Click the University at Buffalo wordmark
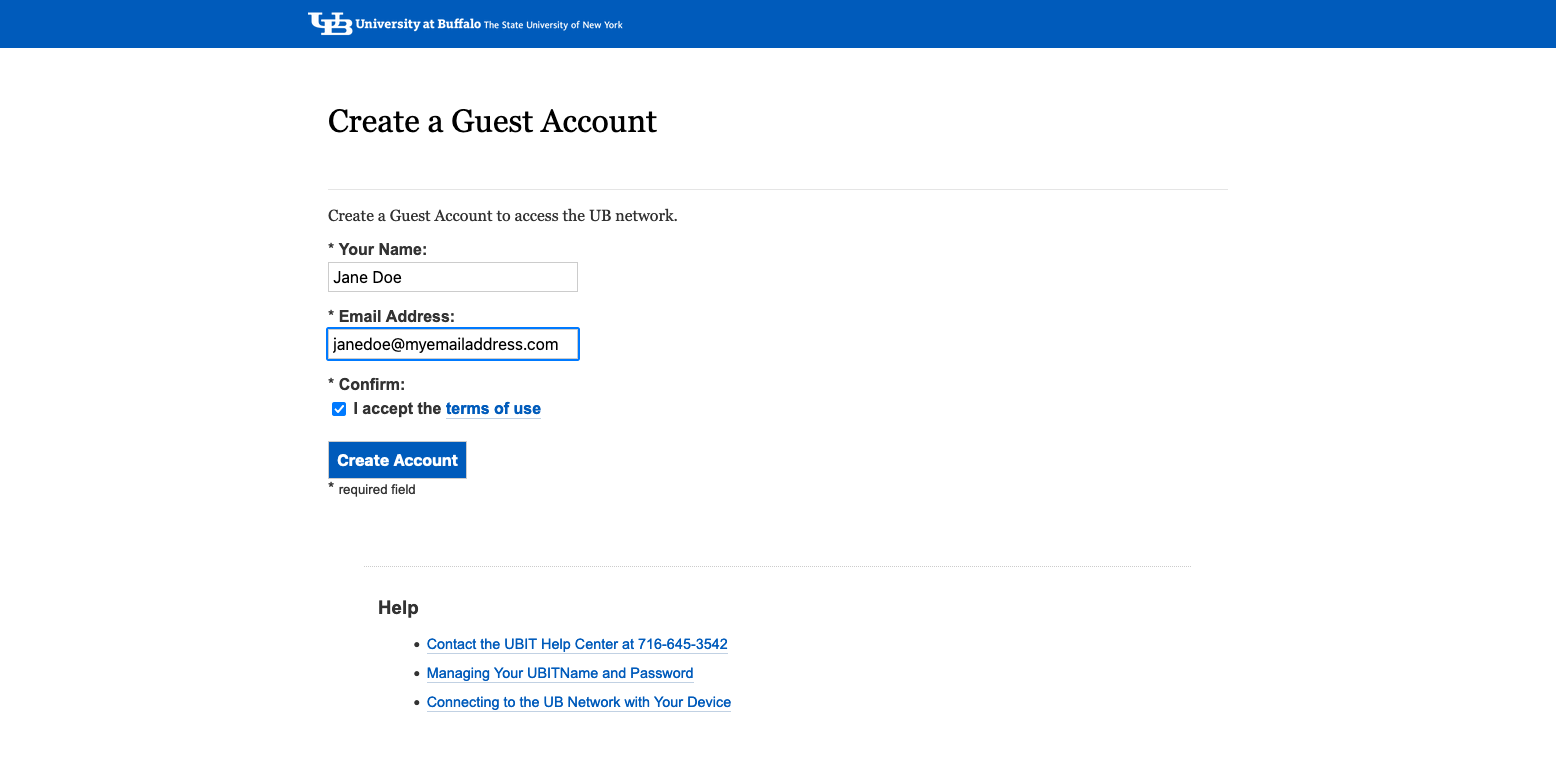Image resolution: width=1556 pixels, height=776 pixels. (418, 24)
